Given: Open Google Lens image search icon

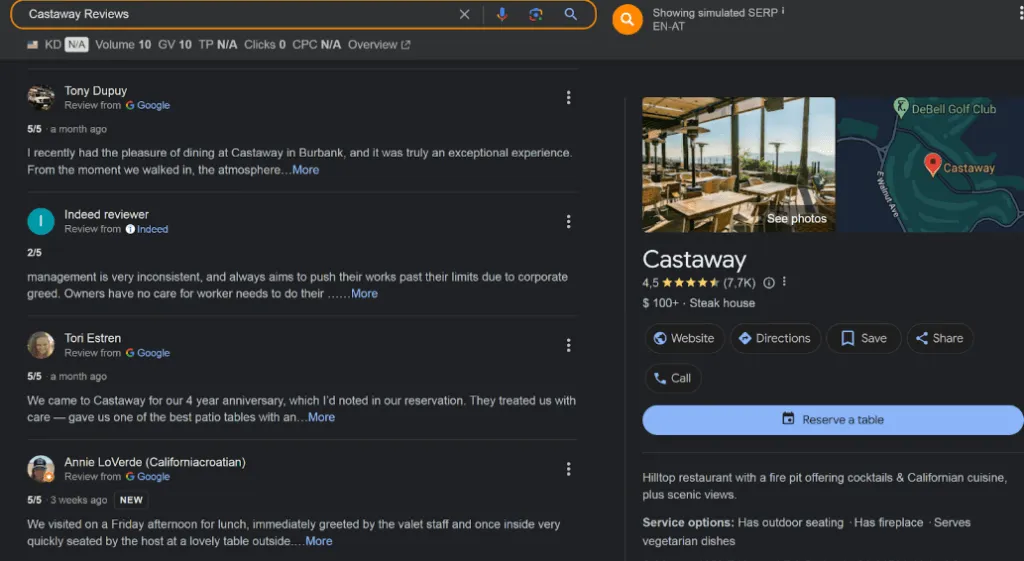Looking at the screenshot, I should coord(536,14).
